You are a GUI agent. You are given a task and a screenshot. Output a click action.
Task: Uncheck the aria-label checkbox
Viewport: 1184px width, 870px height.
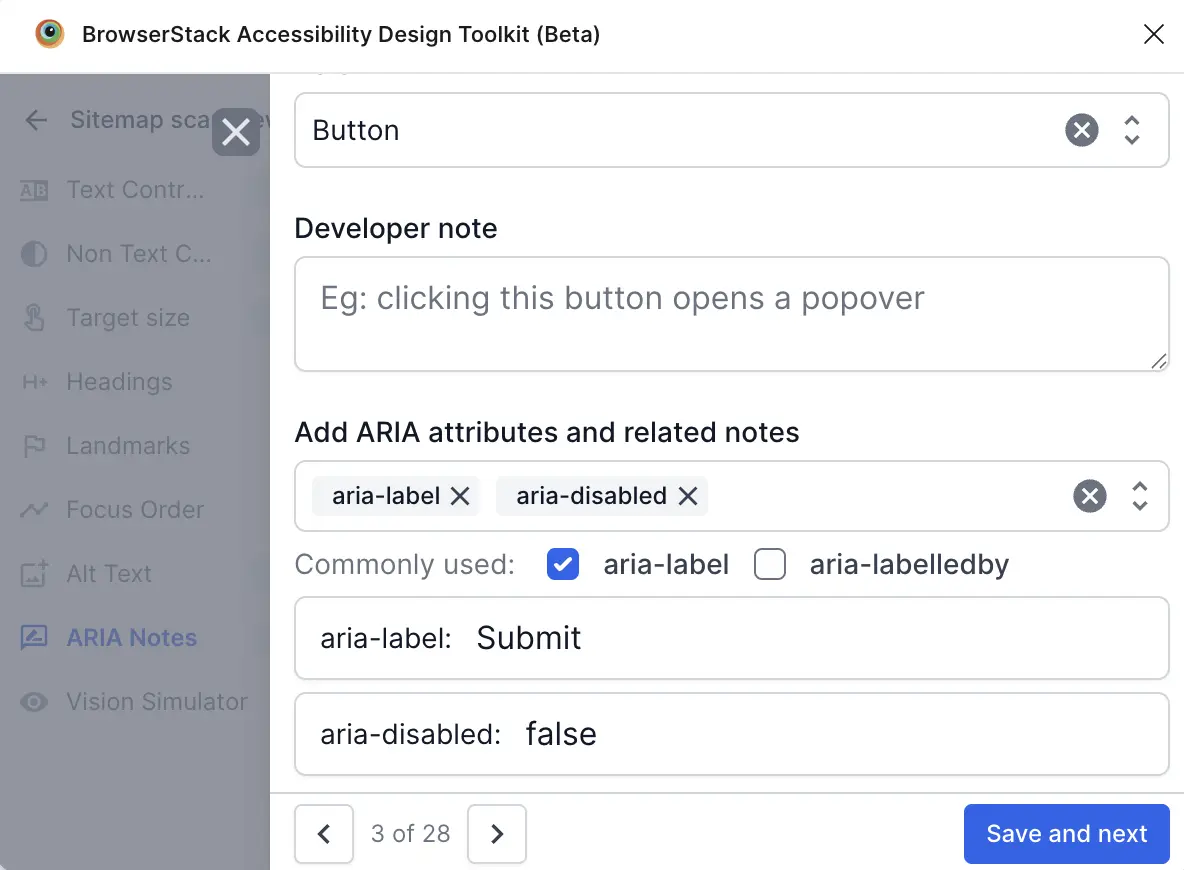[x=563, y=564]
